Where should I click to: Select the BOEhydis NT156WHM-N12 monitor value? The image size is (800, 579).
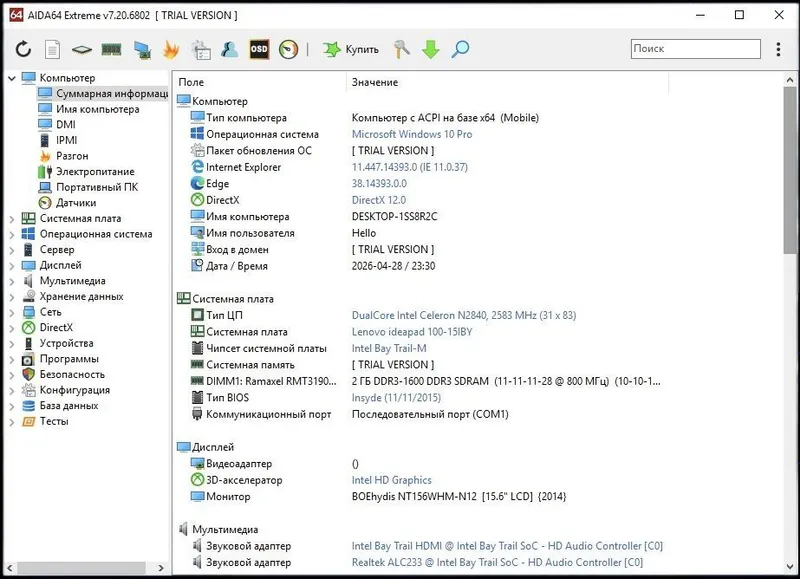(459, 496)
